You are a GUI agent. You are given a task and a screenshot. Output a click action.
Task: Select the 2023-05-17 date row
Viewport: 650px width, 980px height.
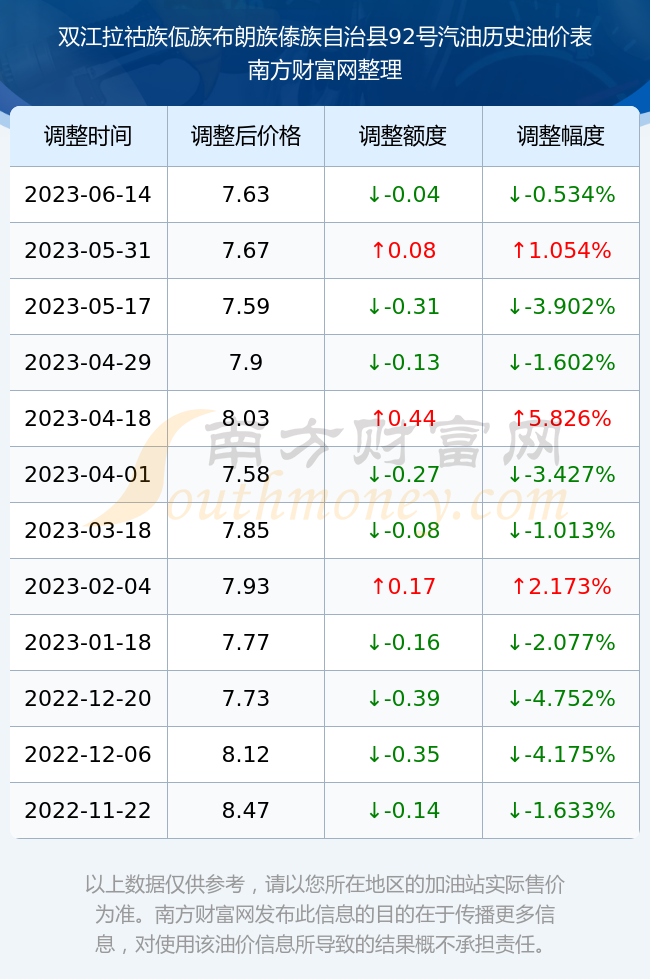pos(324,306)
